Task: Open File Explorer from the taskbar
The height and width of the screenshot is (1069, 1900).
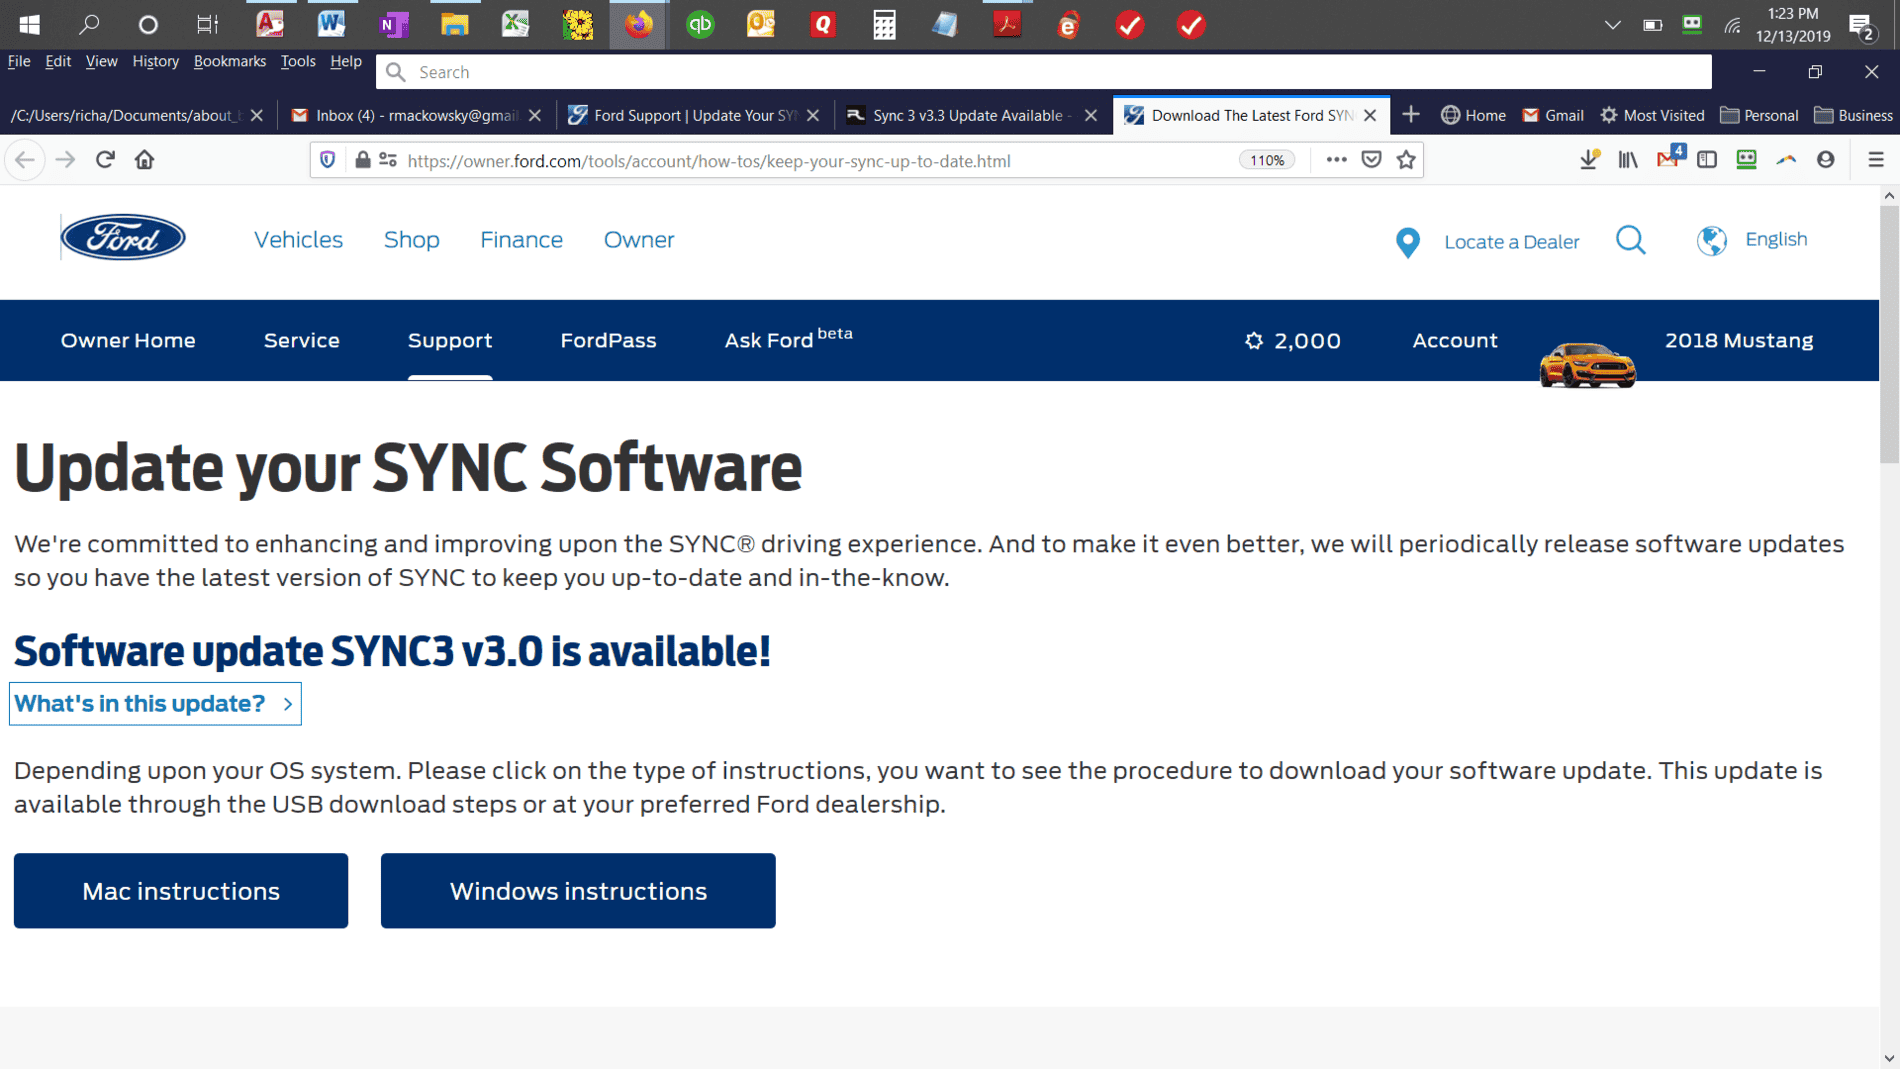Action: click(x=455, y=24)
